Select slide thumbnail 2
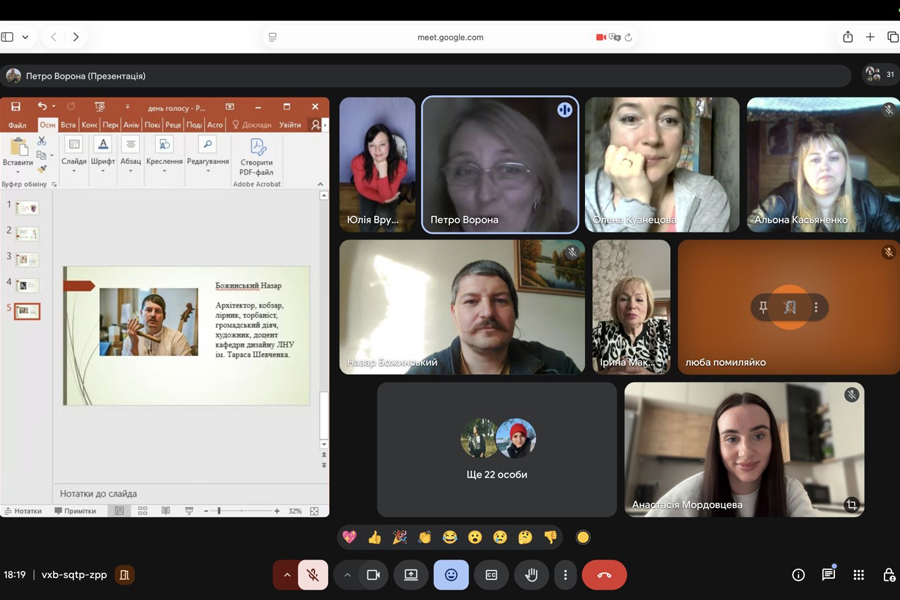The image size is (900, 600). point(26,234)
